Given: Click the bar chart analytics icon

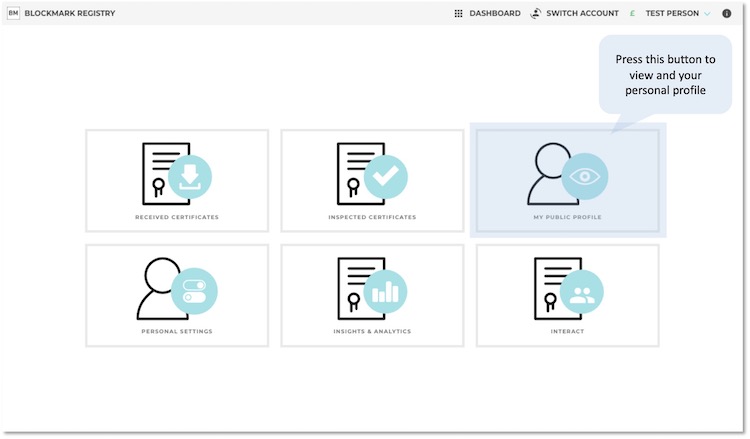Looking at the screenshot, I should point(384,291).
